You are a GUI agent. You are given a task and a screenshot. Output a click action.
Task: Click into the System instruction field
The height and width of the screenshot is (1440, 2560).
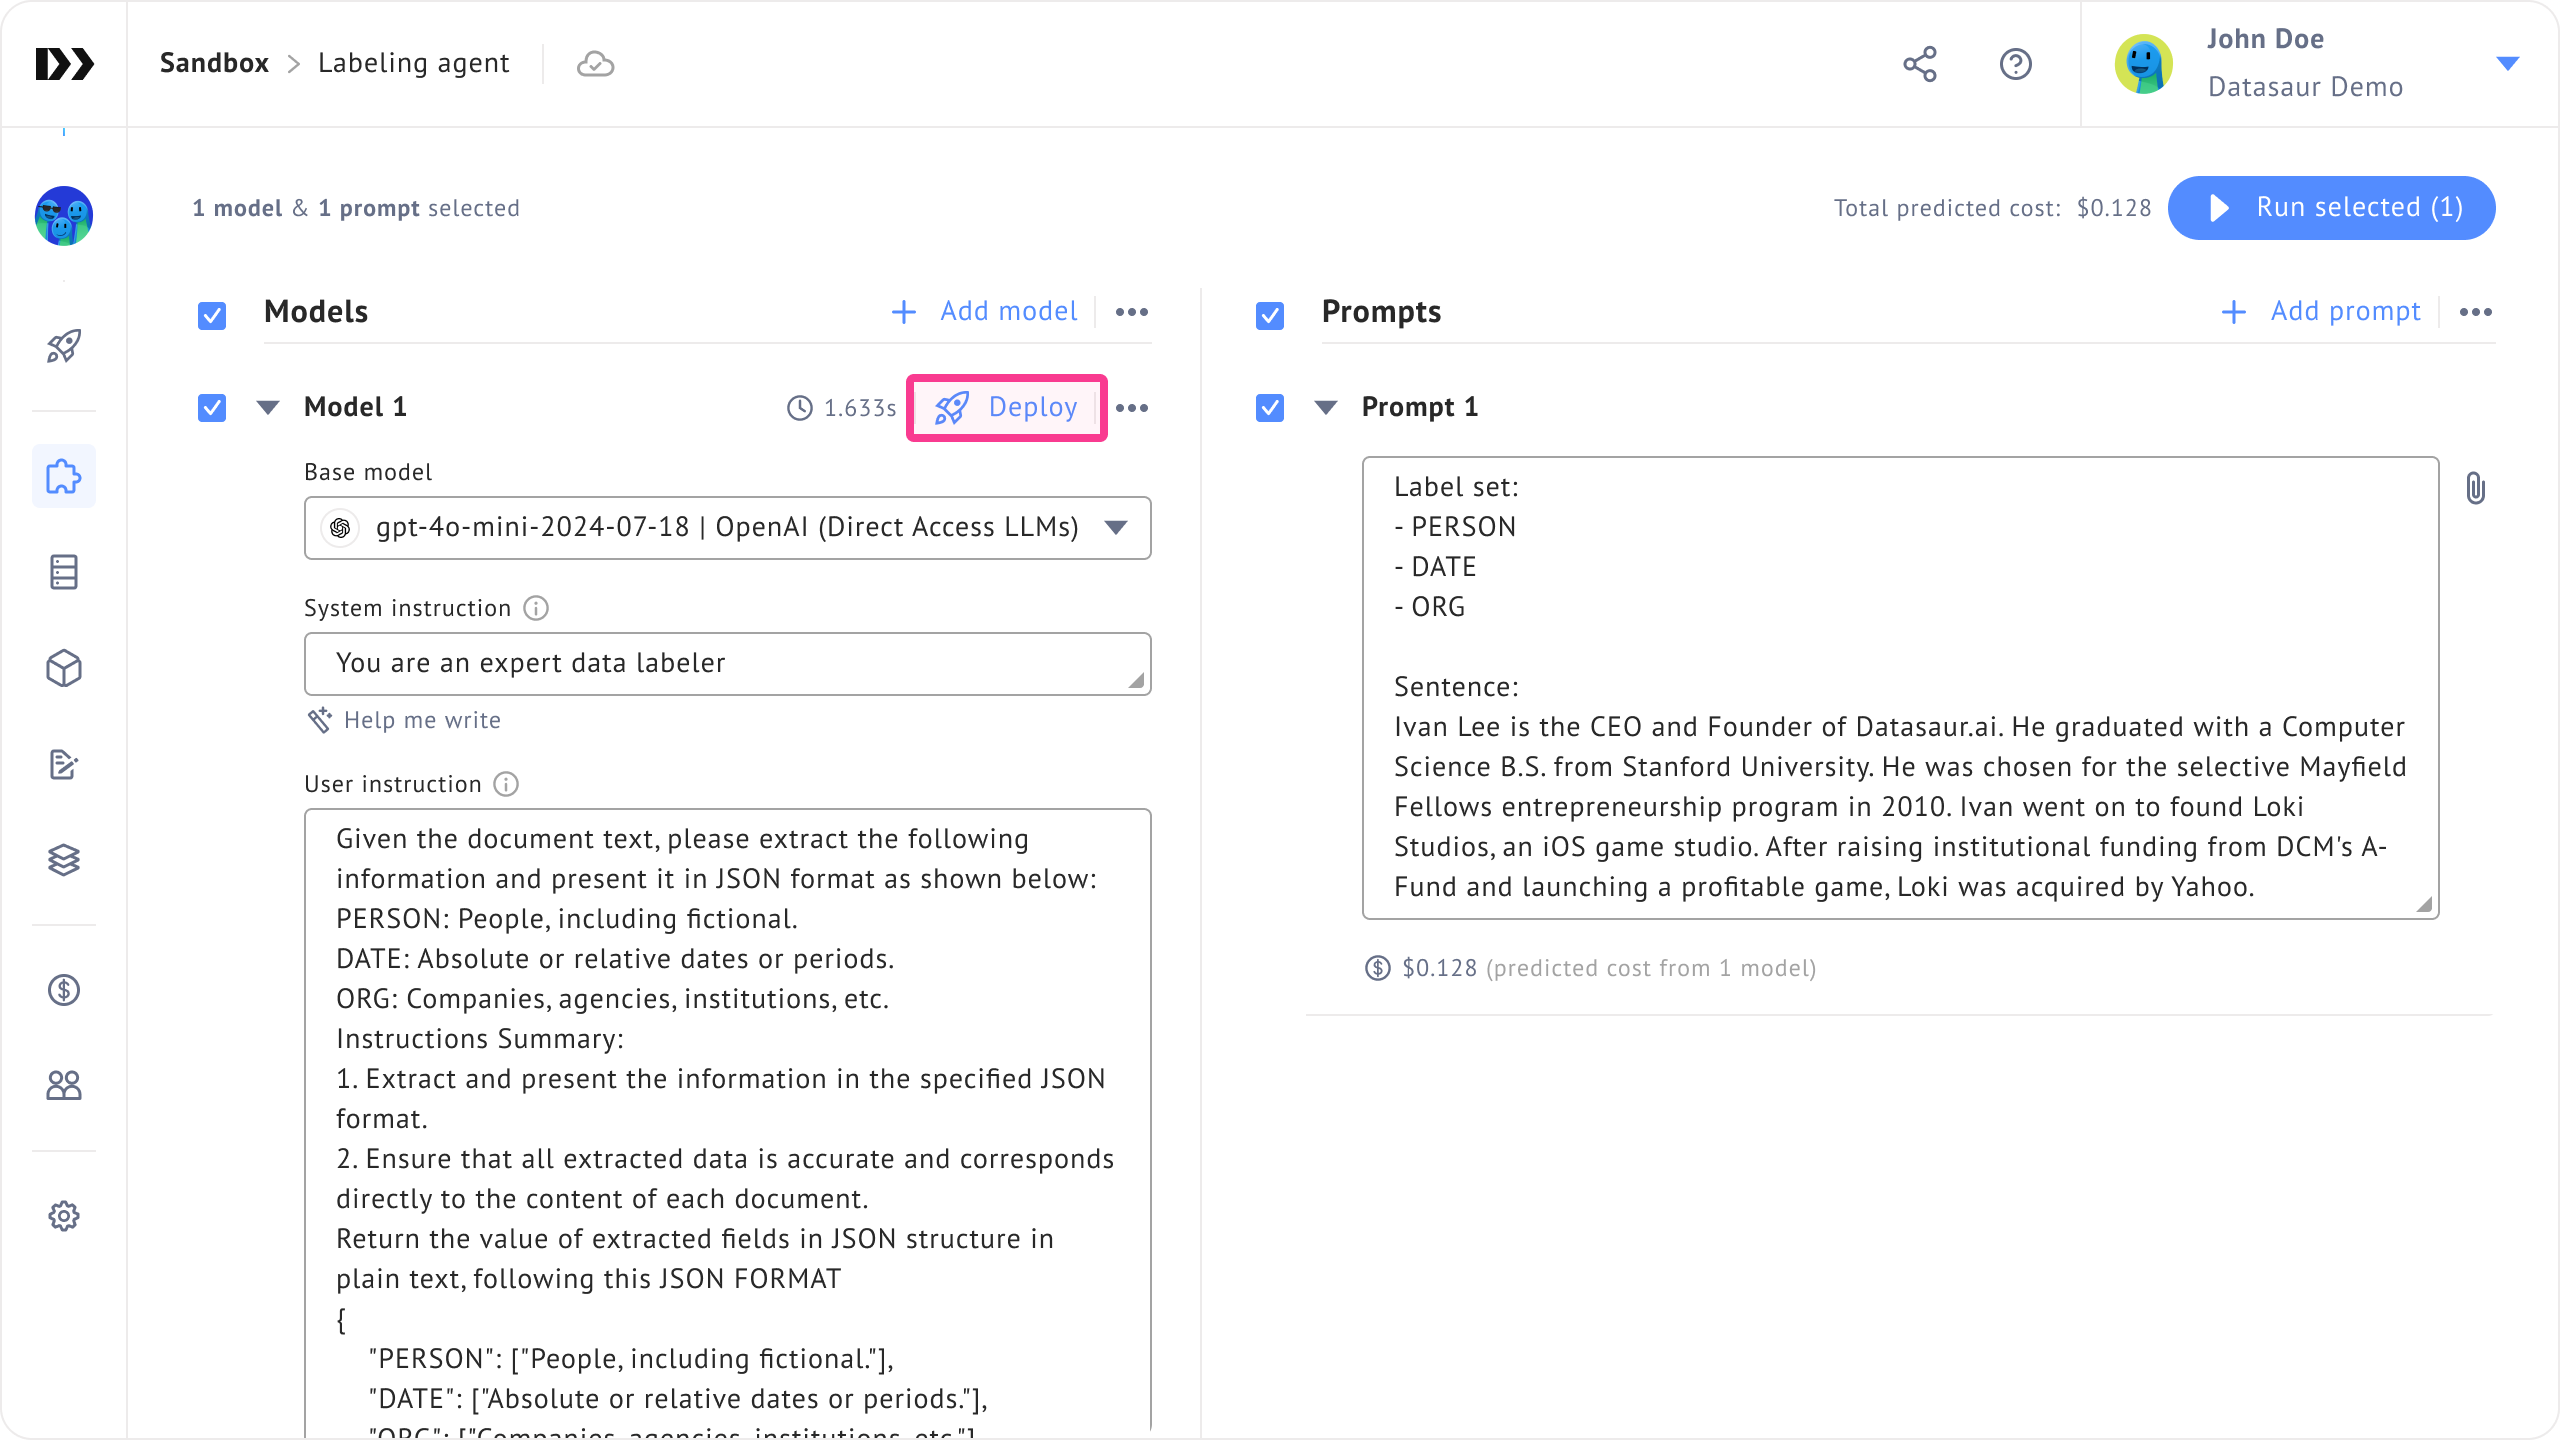click(x=727, y=664)
